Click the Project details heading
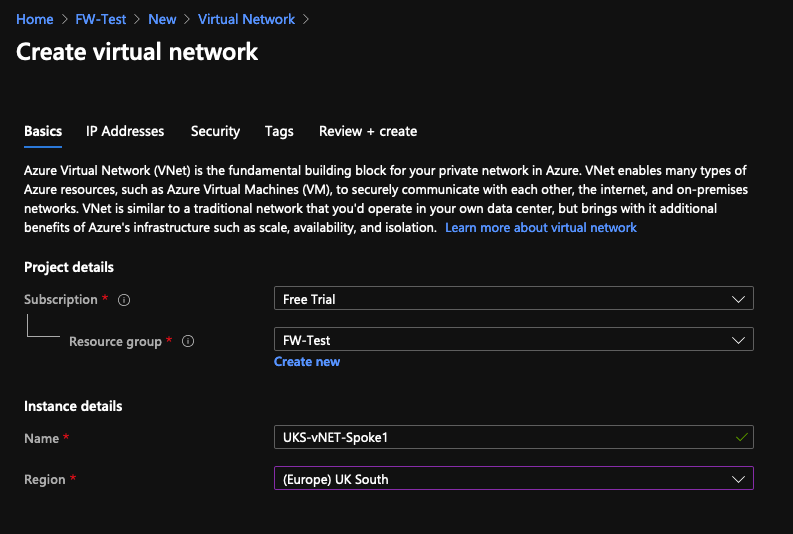 tap(69, 267)
